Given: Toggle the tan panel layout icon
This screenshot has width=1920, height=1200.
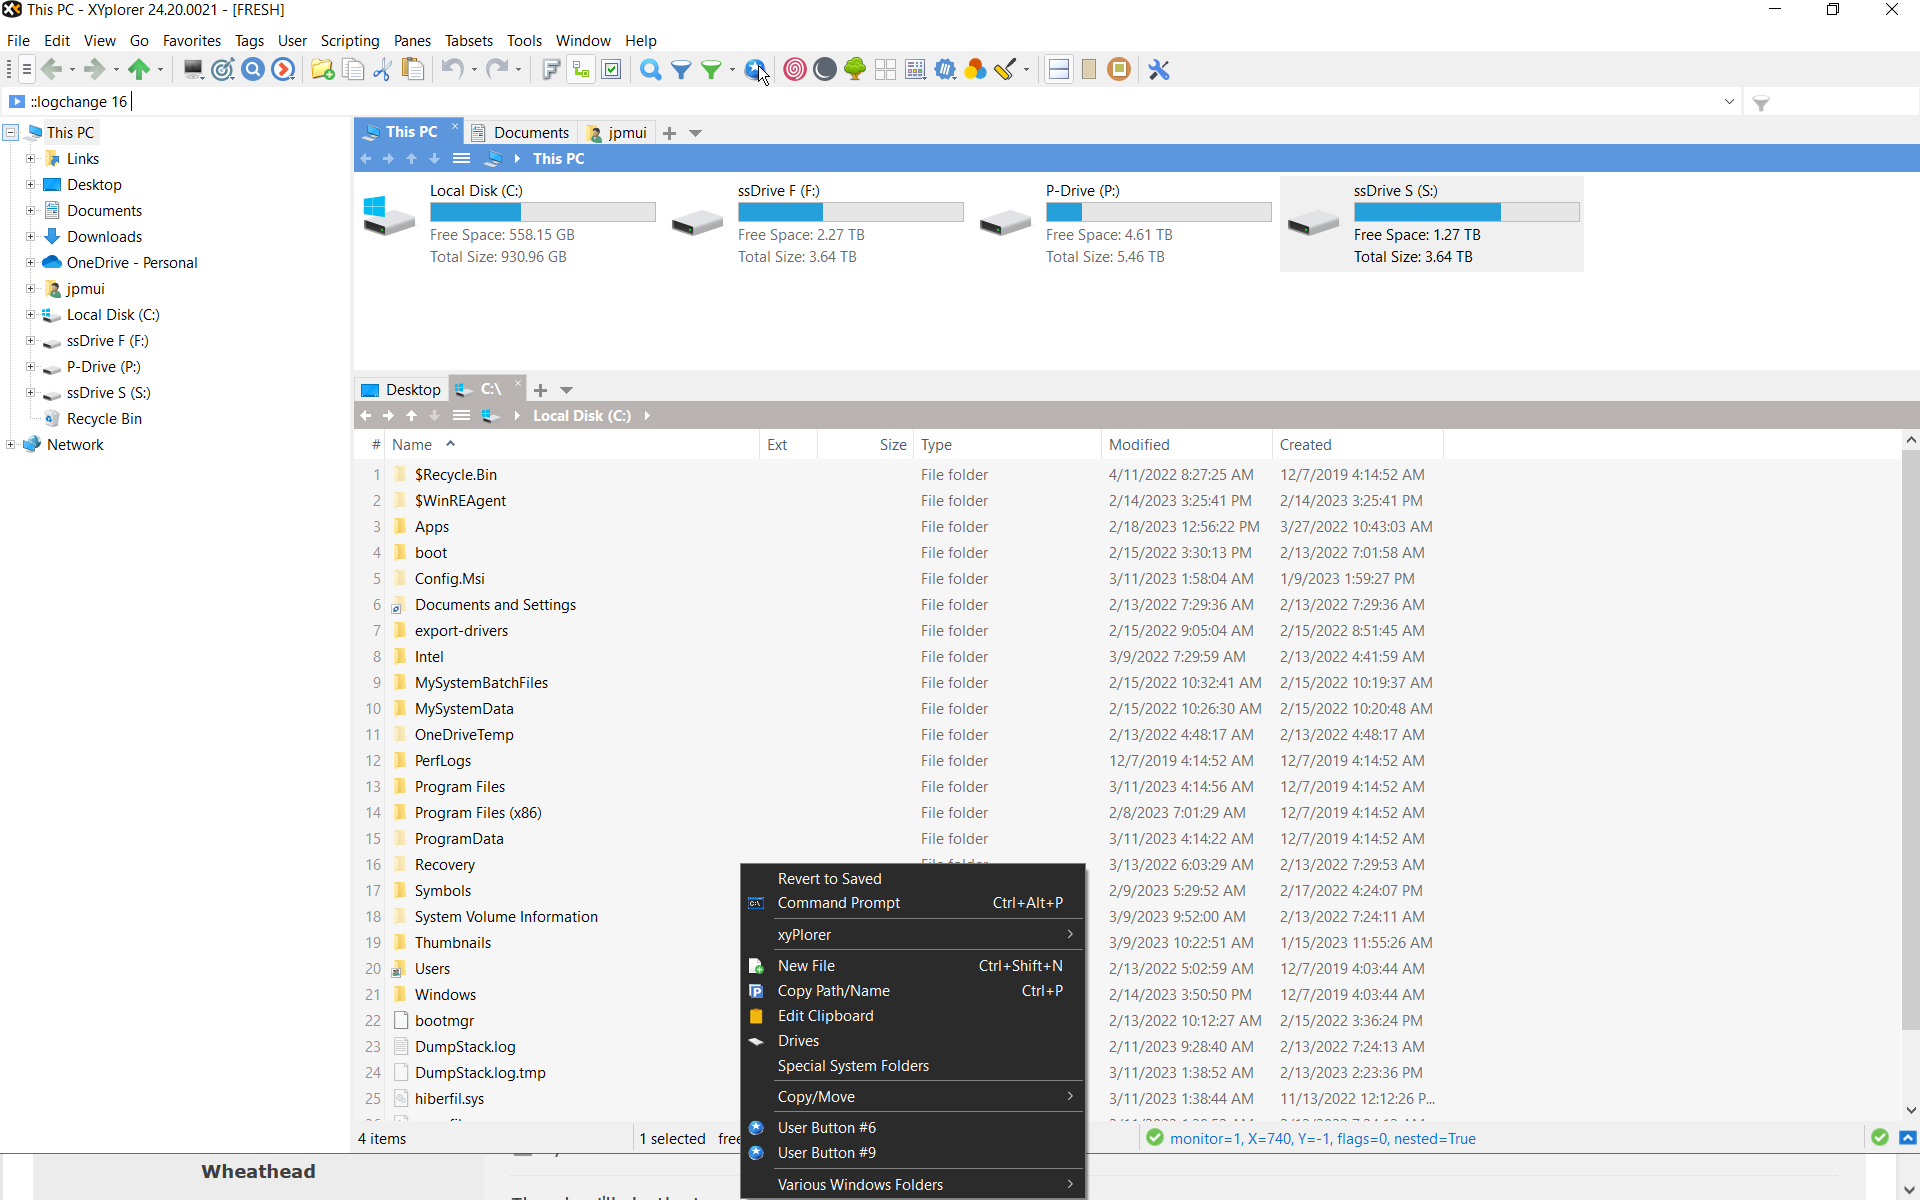Looking at the screenshot, I should pyautogui.click(x=1089, y=69).
